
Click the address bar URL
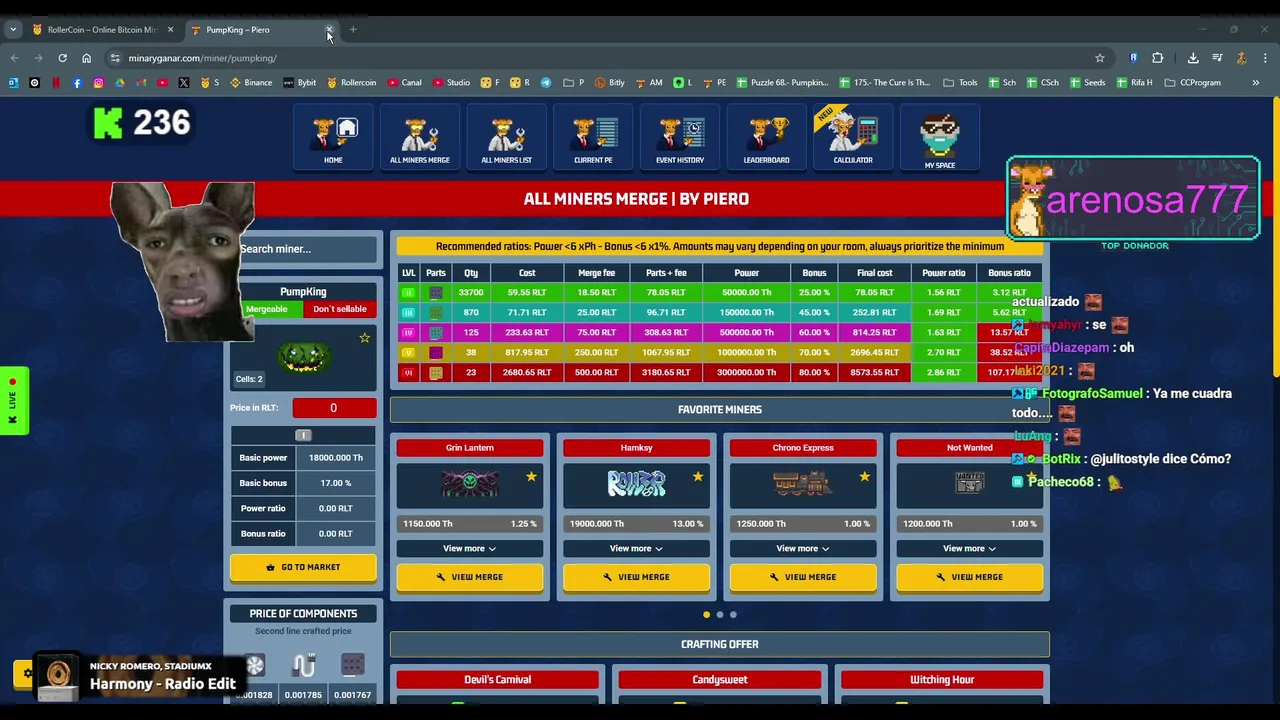pos(202,58)
